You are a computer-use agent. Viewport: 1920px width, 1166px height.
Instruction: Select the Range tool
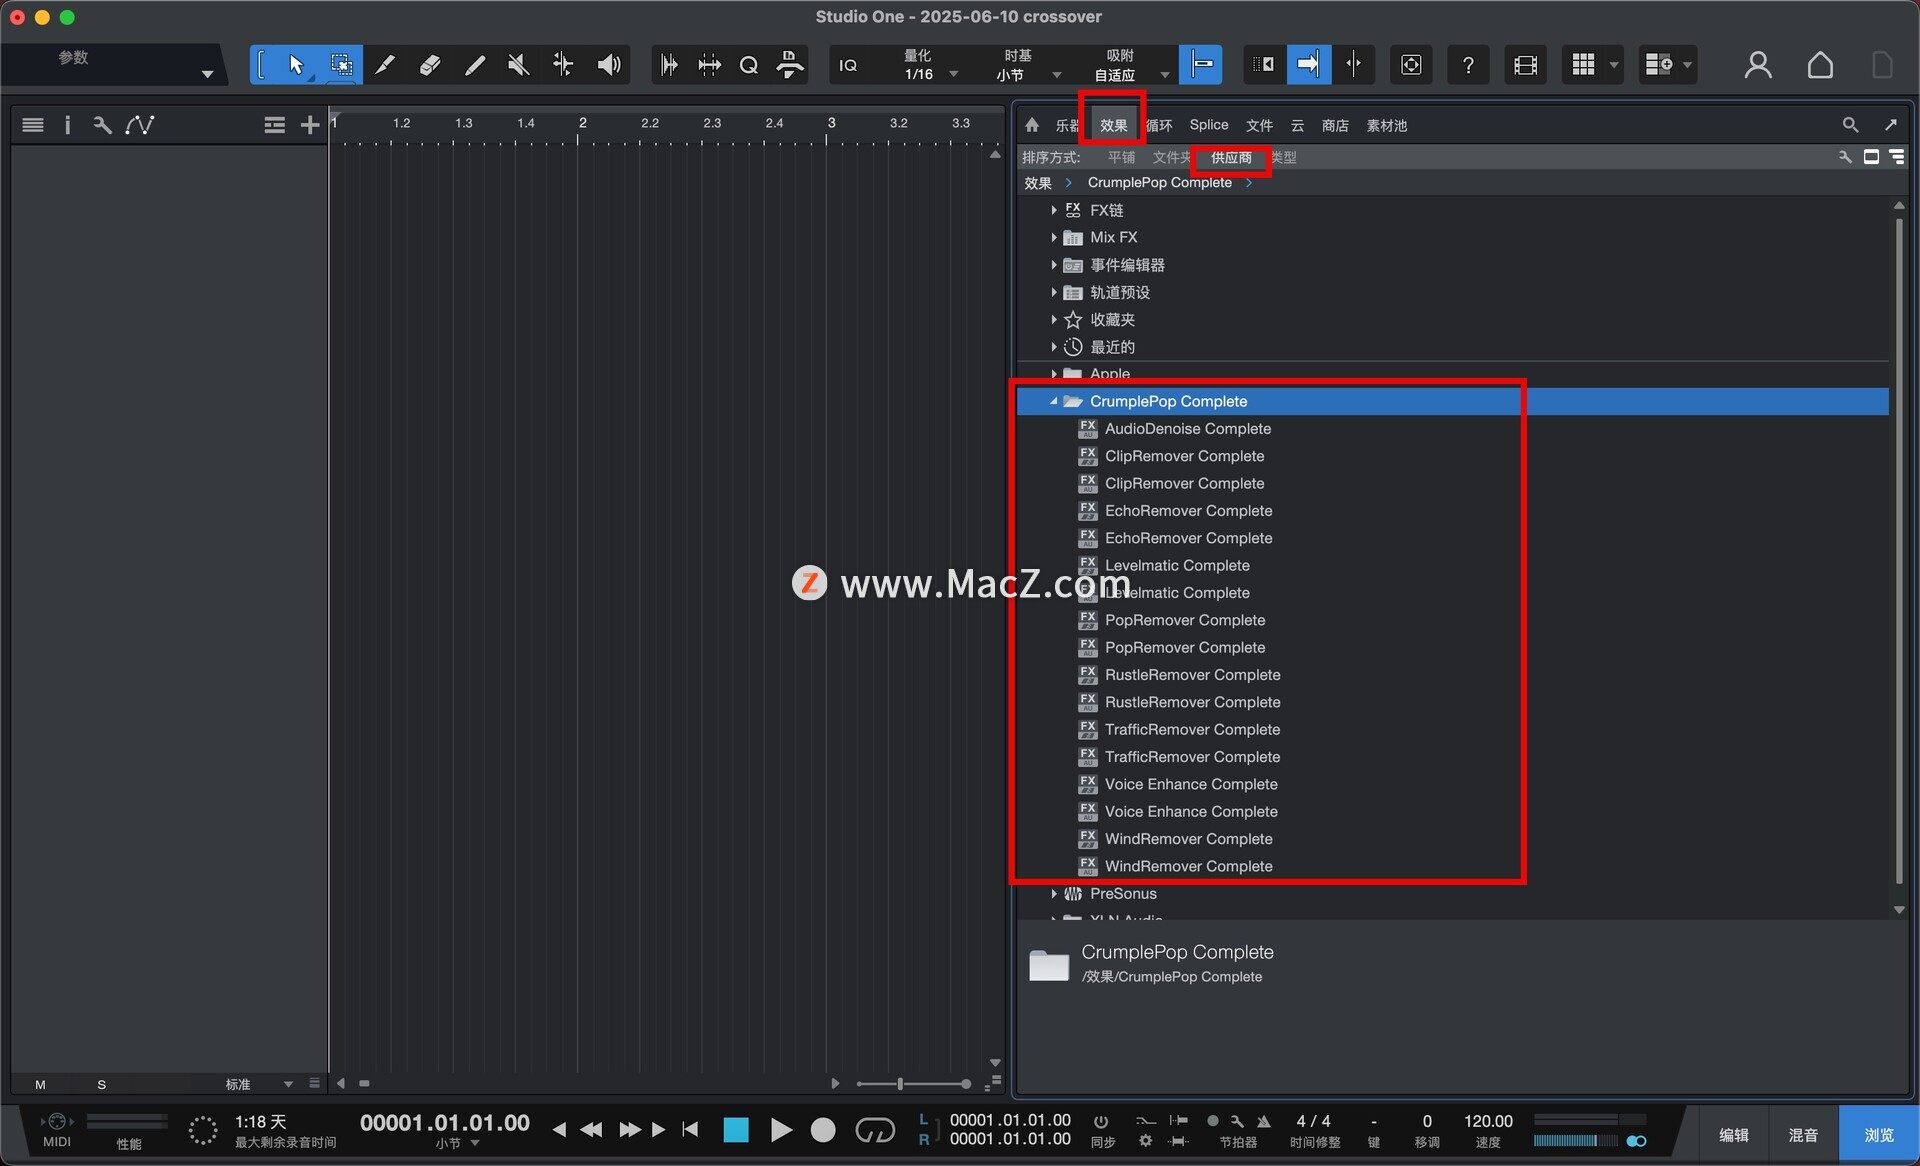pos(341,65)
